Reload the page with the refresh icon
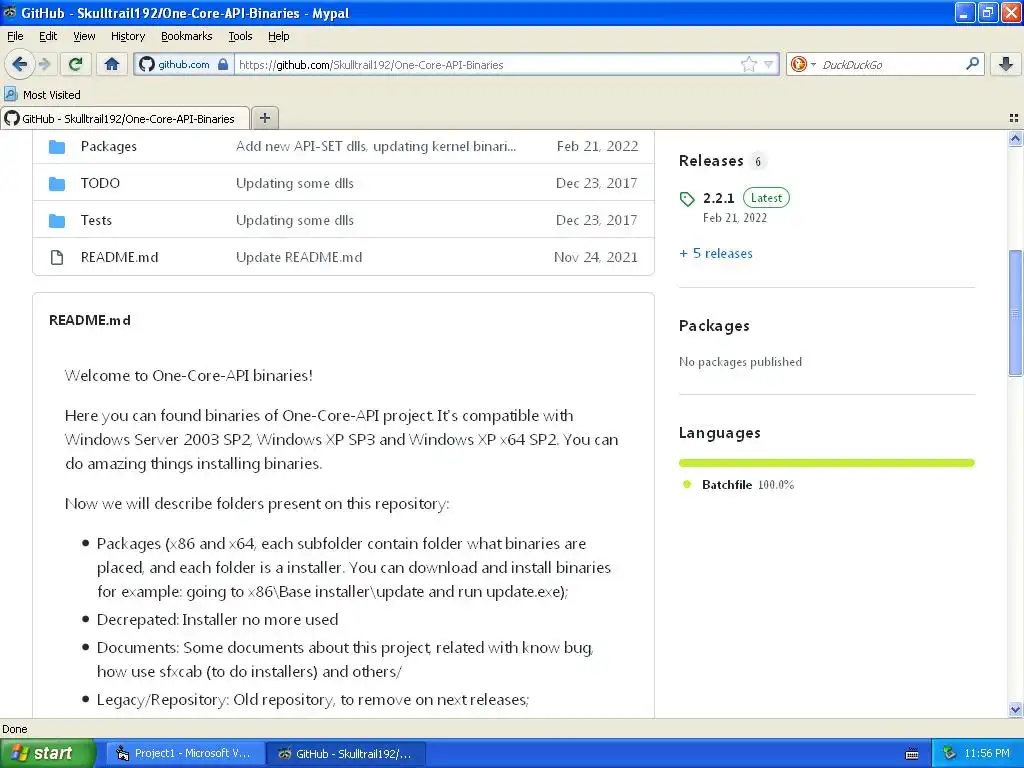The width and height of the screenshot is (1024, 768). [75, 64]
